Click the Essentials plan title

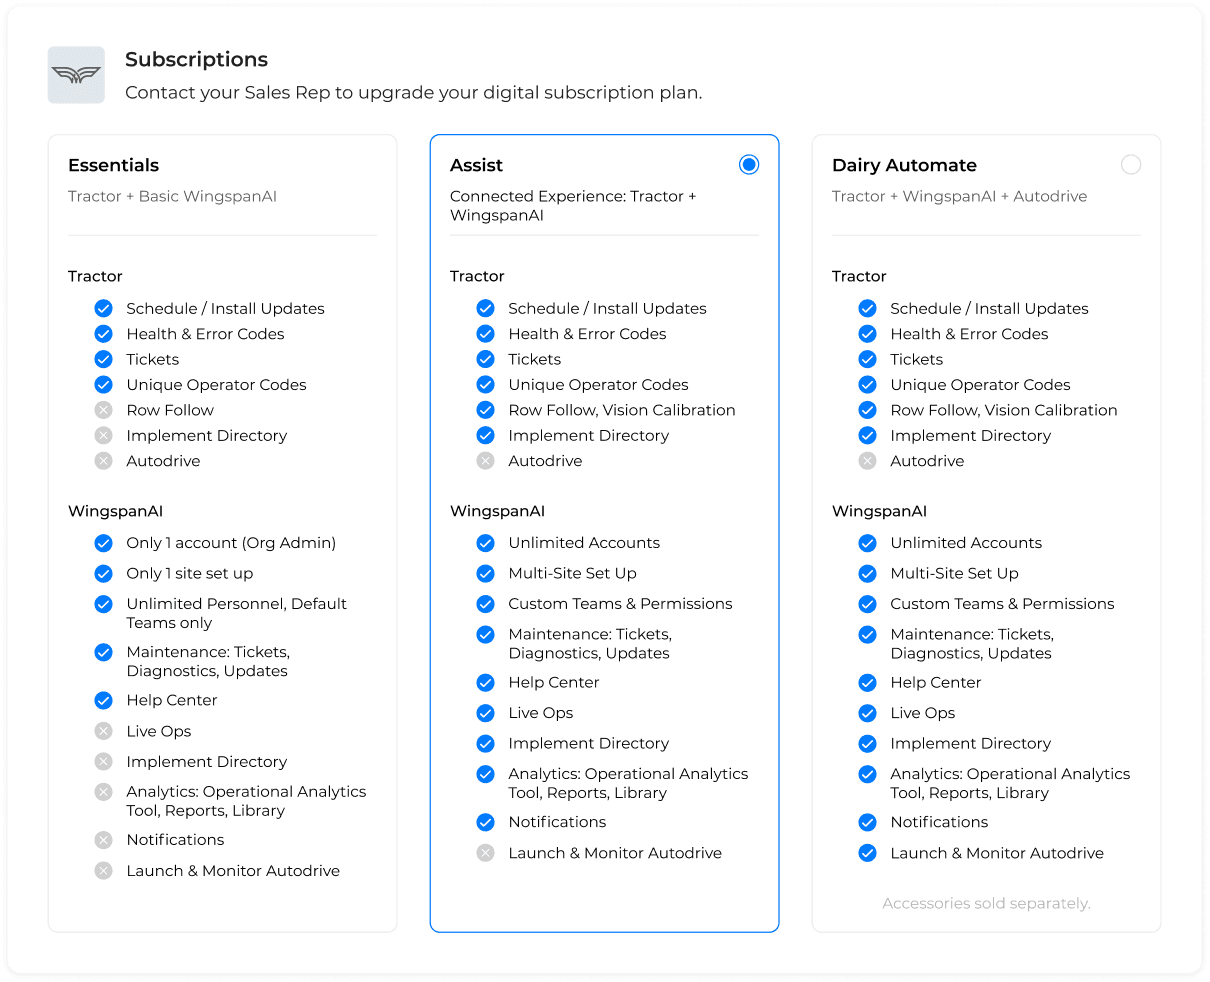113,165
